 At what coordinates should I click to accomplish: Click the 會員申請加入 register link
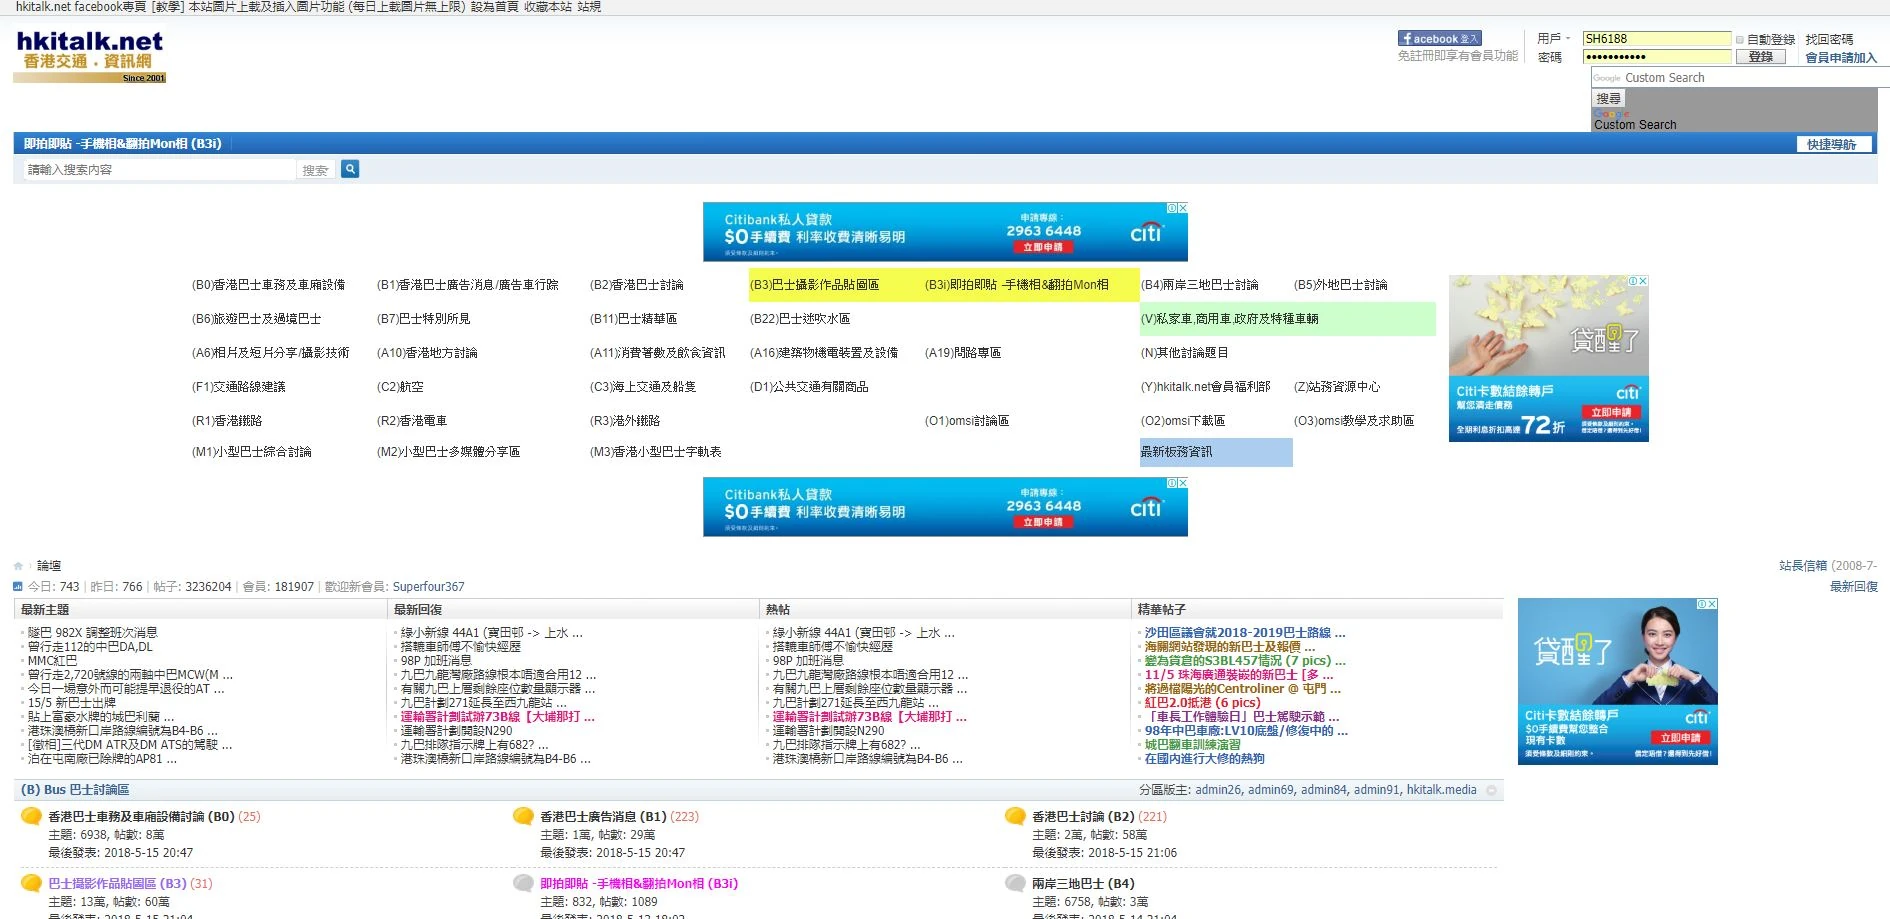coord(1841,57)
